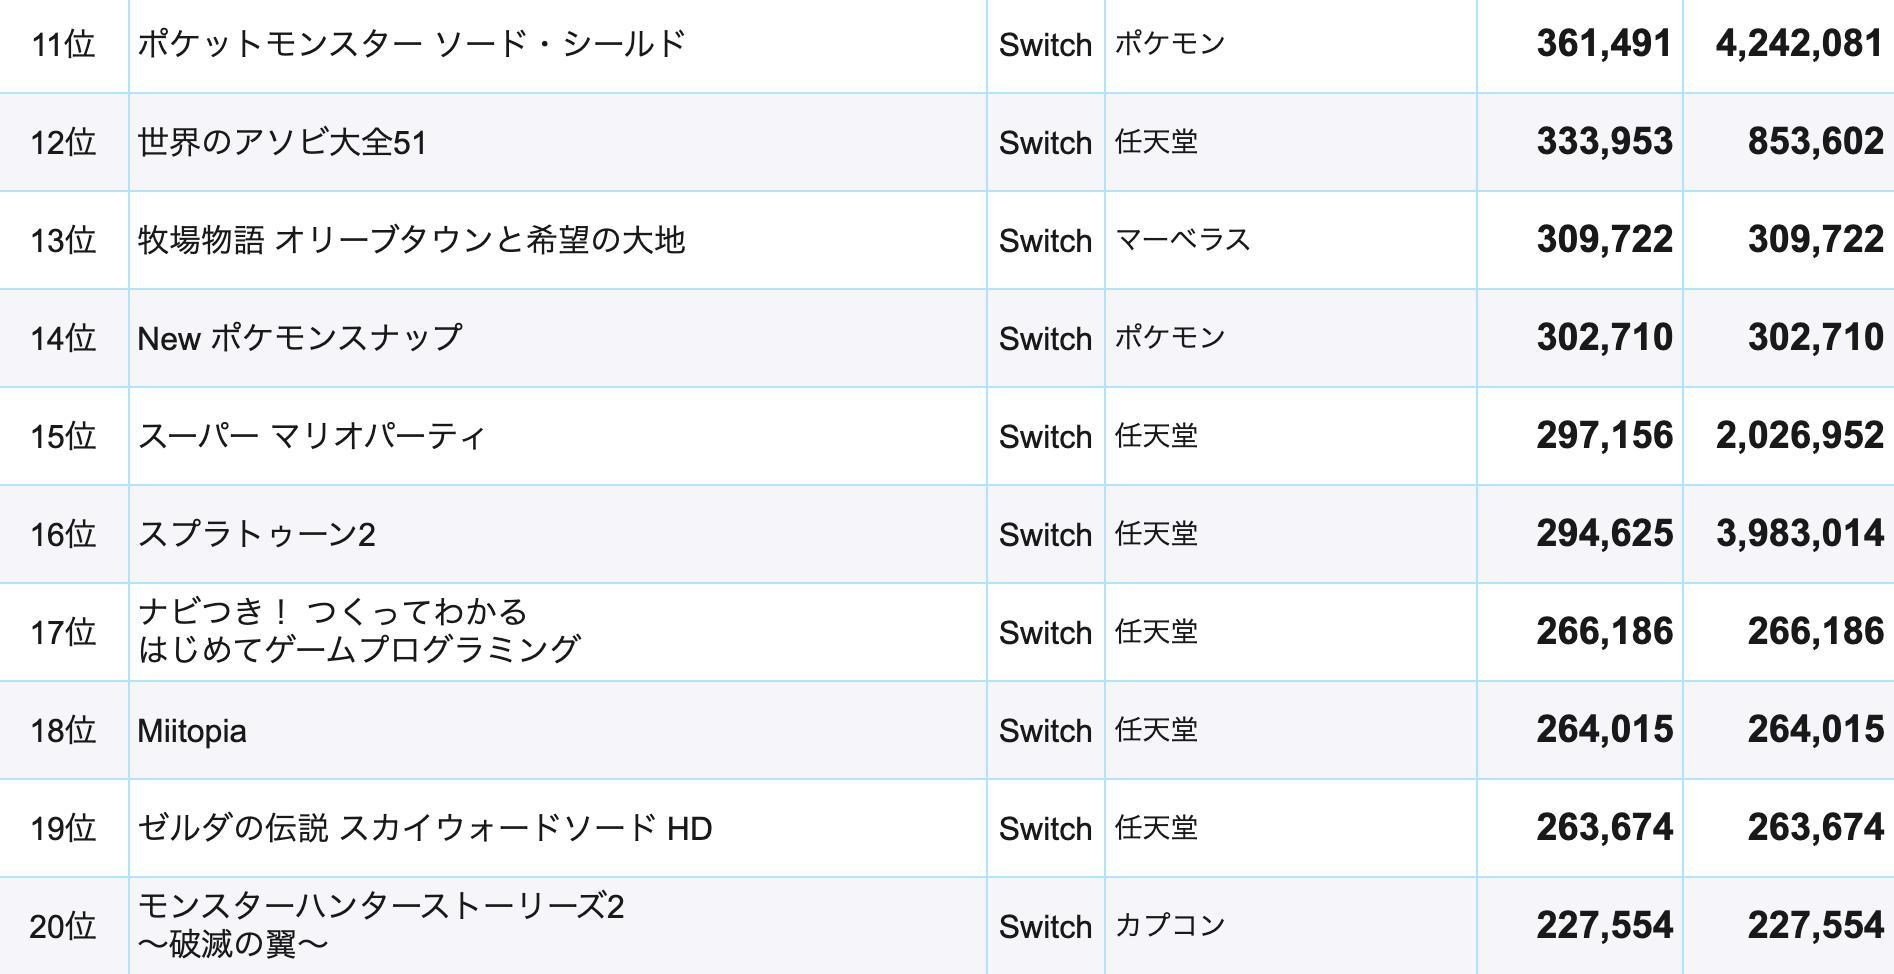Click the 11位 rank cell
Image resolution: width=1894 pixels, height=974 pixels.
pyautogui.click(x=63, y=44)
